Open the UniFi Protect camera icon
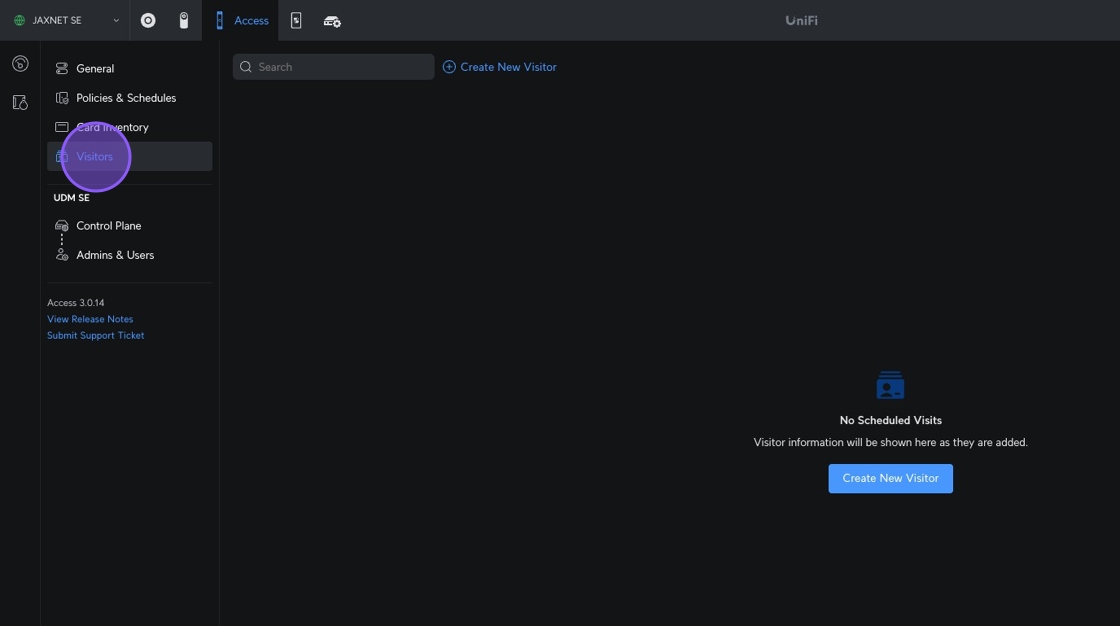Screen dimensions: 1120x626 [184, 20]
